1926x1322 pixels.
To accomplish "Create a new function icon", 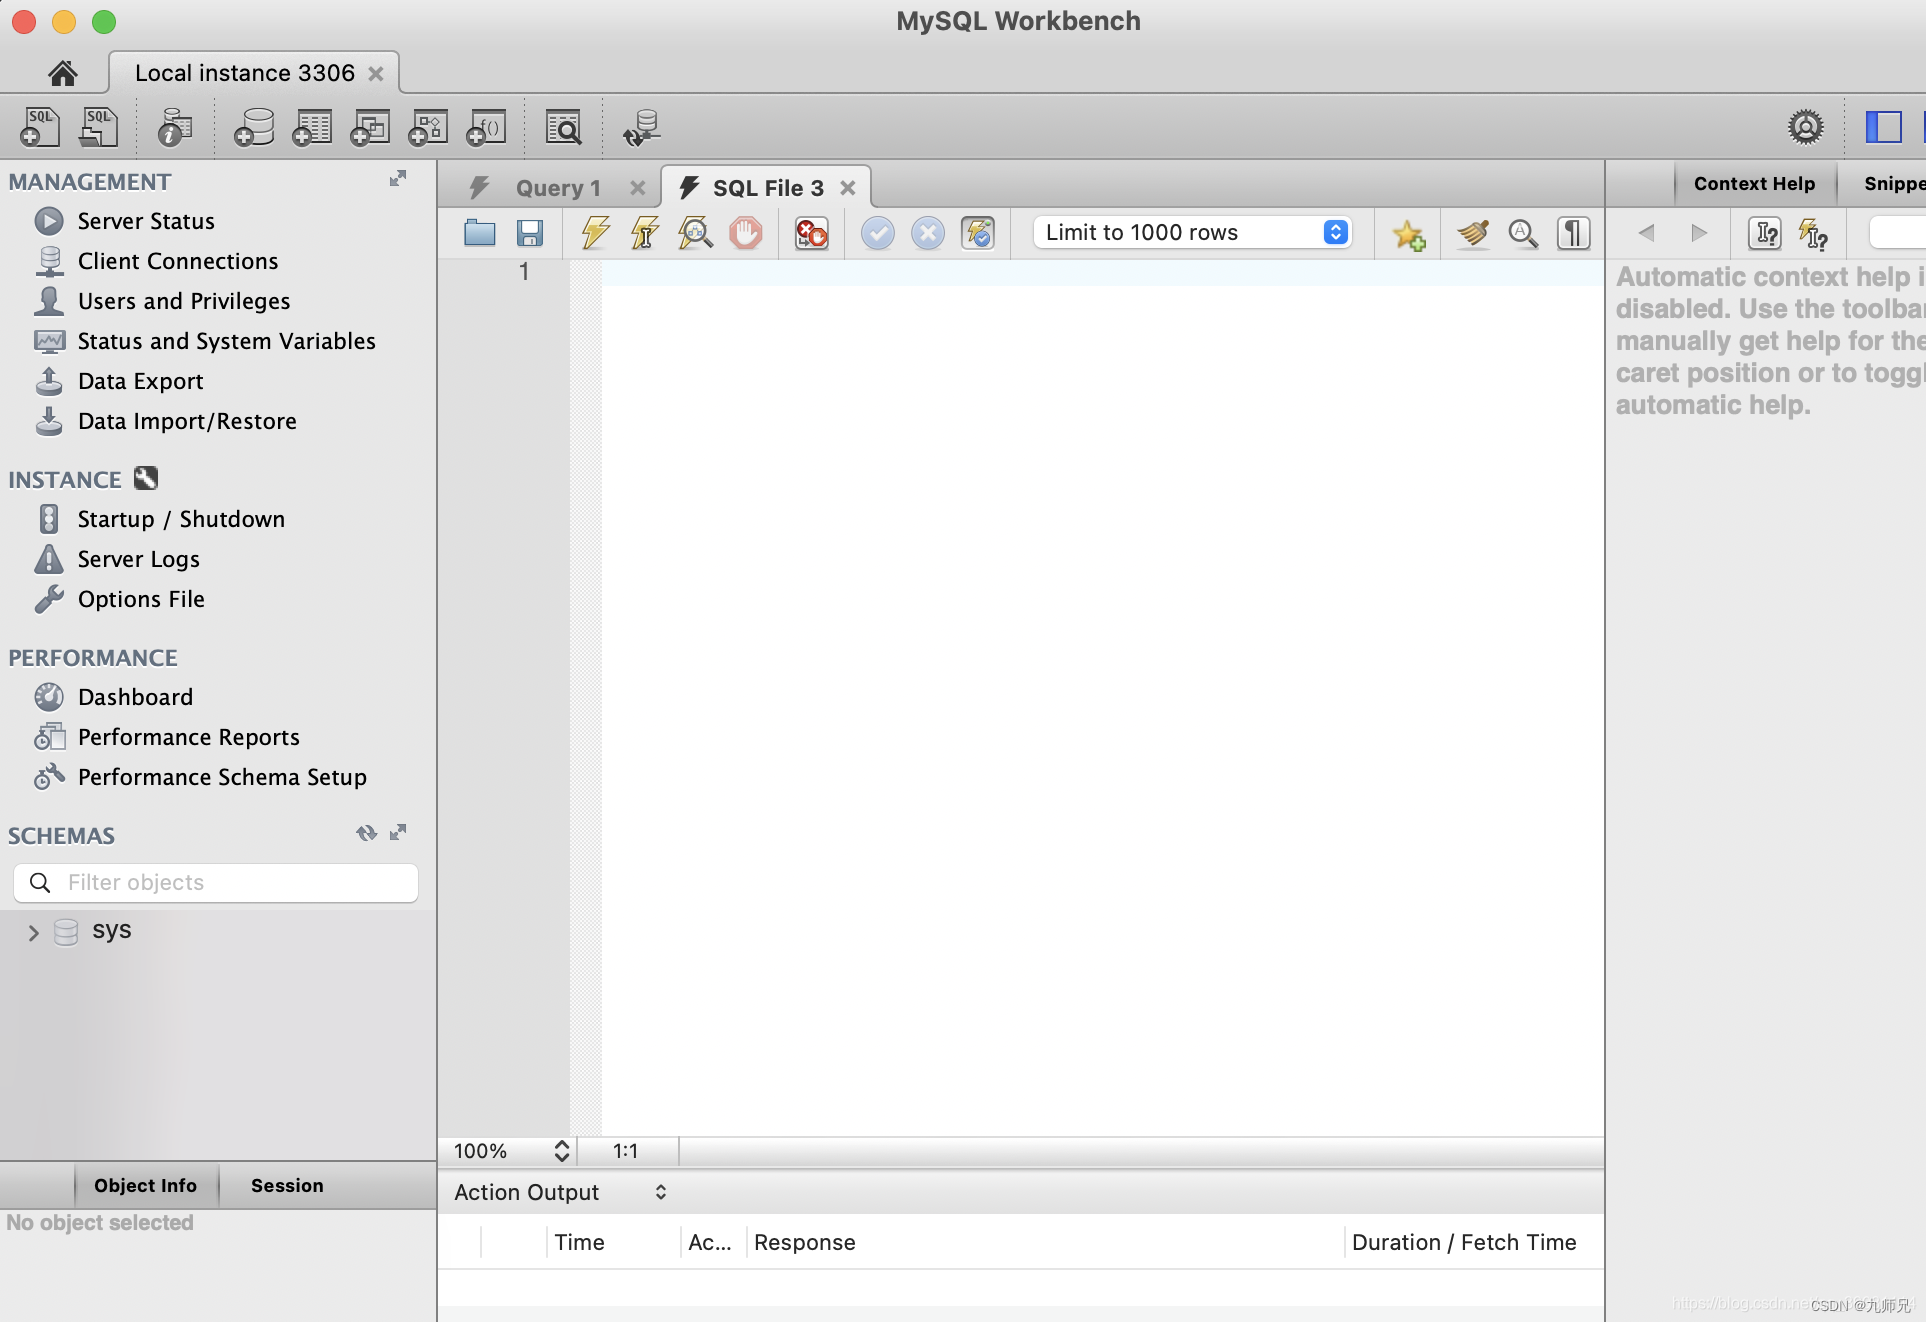I will [x=487, y=128].
